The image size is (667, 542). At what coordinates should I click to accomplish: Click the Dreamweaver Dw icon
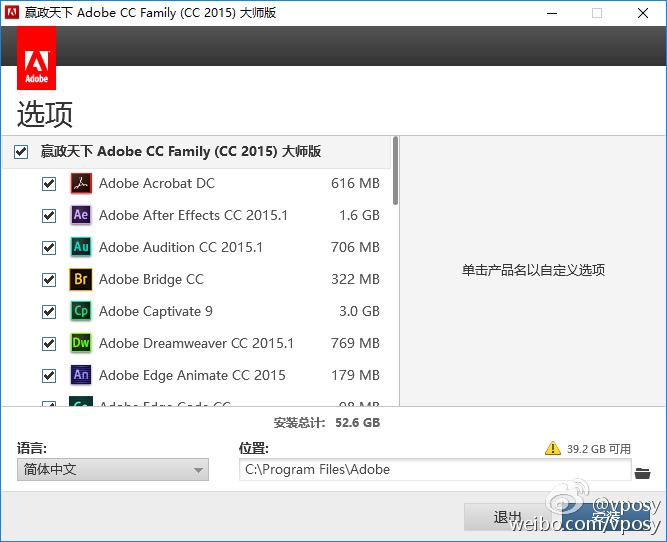click(x=81, y=343)
